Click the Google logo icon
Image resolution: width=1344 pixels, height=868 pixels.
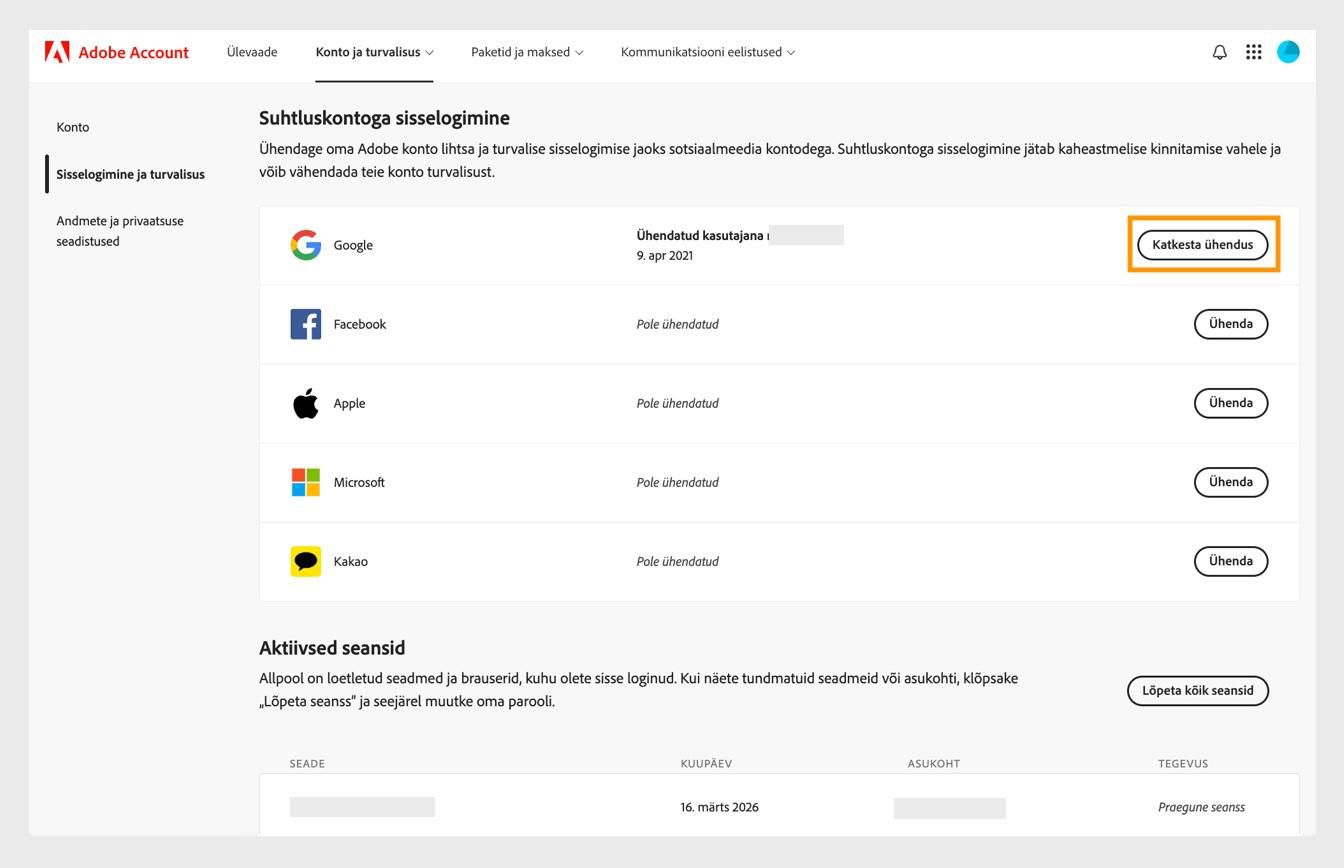click(x=306, y=244)
